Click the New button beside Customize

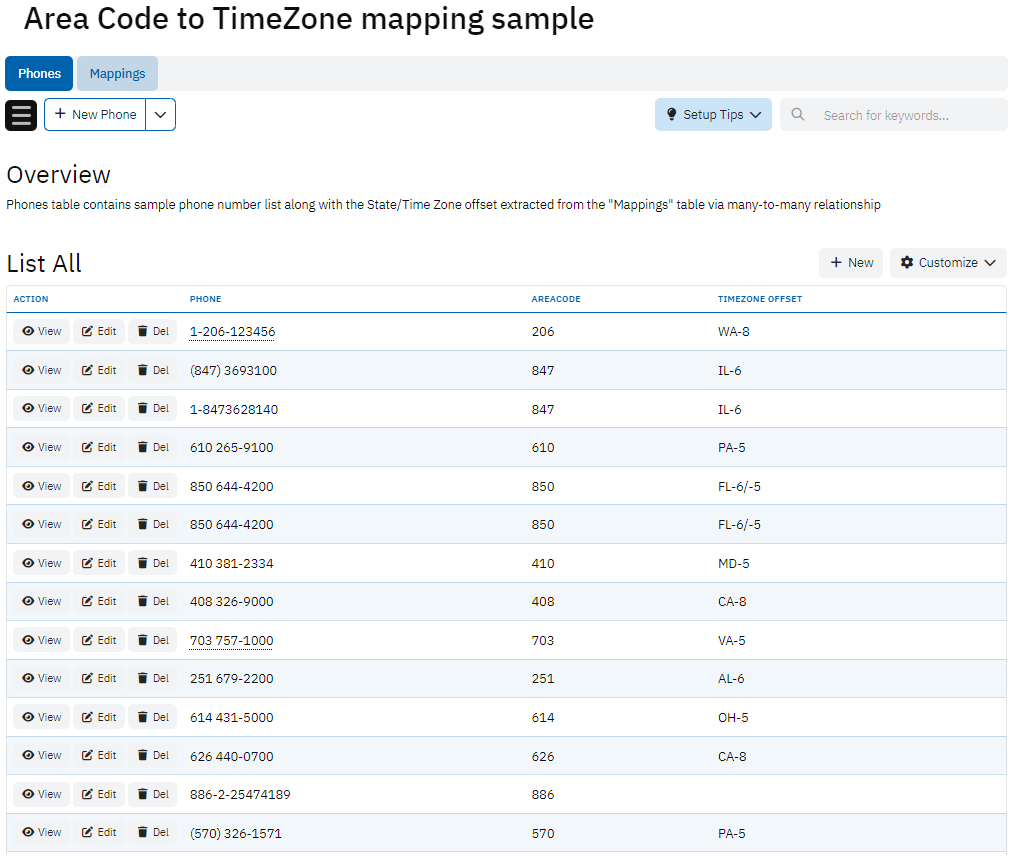851,263
